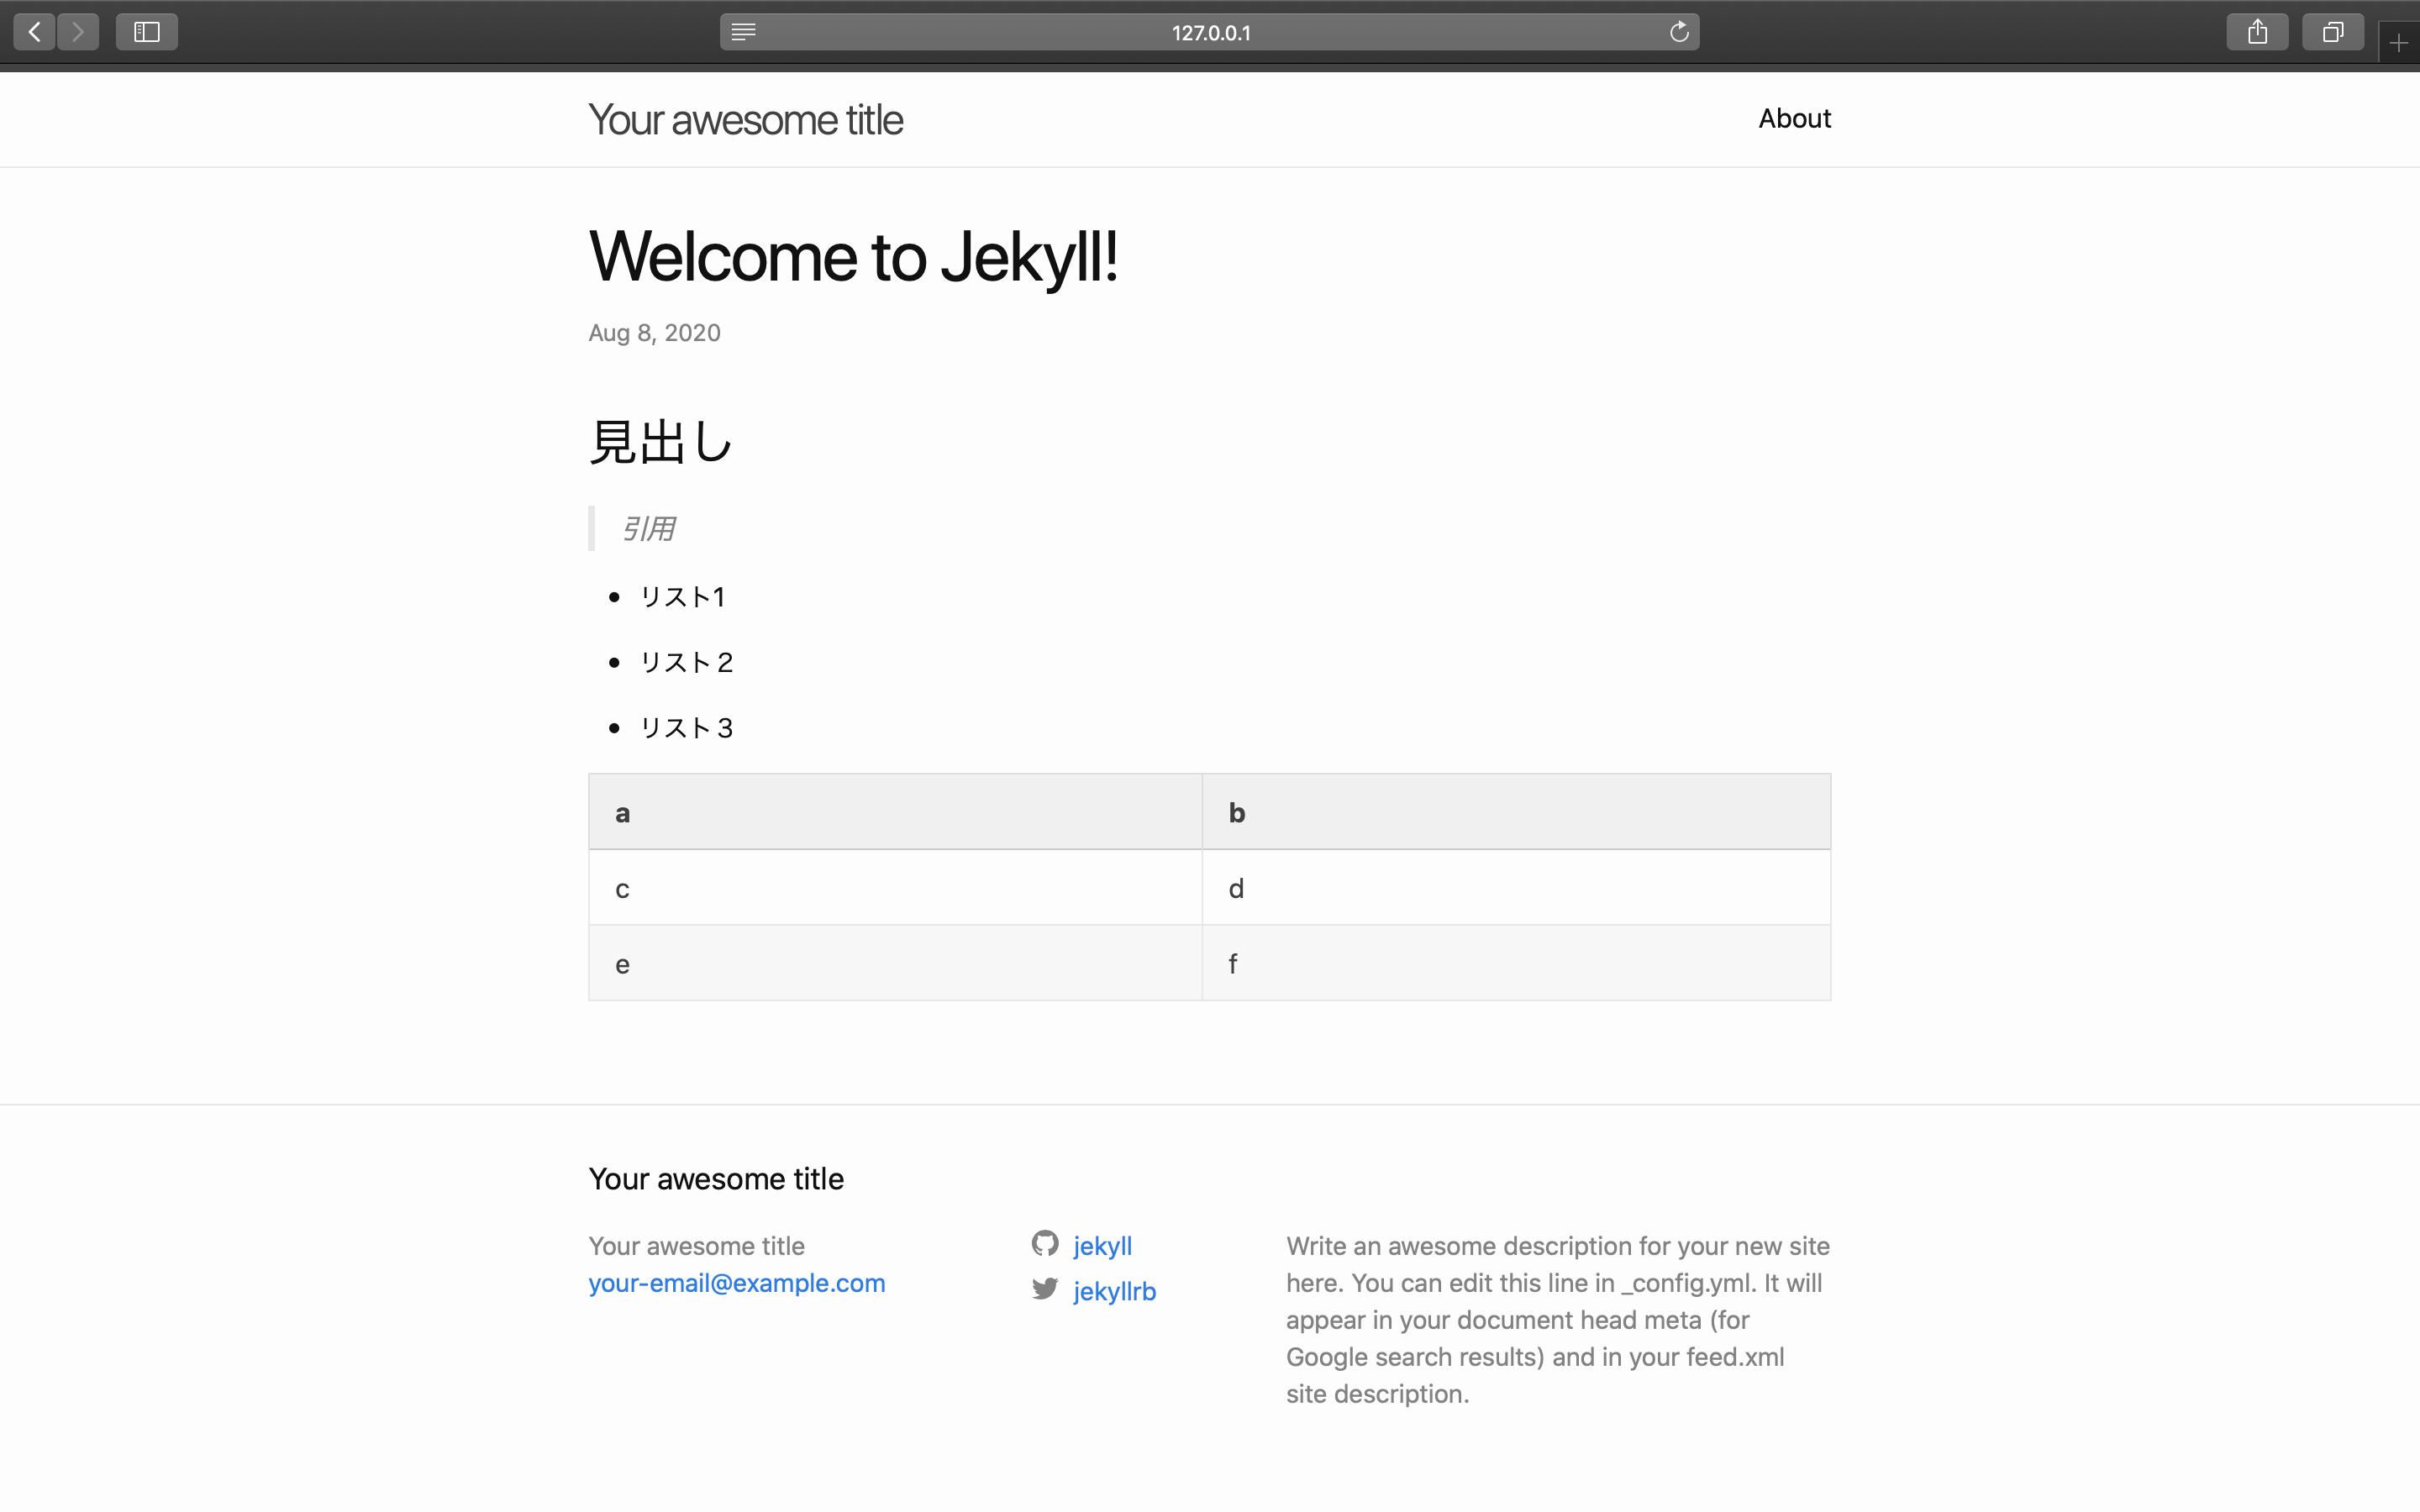This screenshot has height=1512, width=2420.
Task: Click the footer heading Your awesome title
Action: click(716, 1179)
